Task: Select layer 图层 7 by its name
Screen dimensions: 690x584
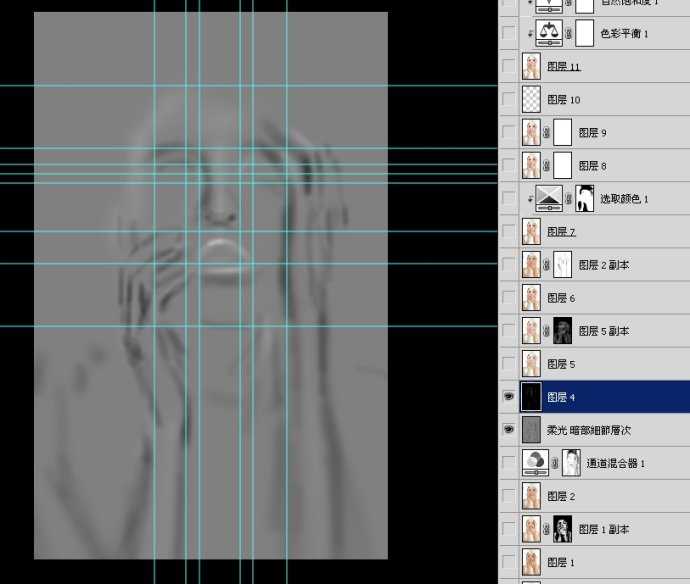Action: tap(561, 232)
